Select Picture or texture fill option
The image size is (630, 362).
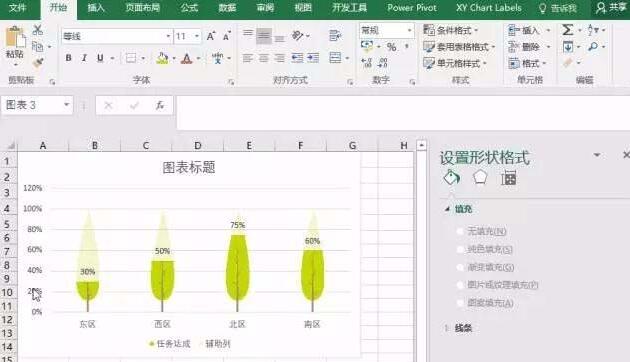coord(460,285)
